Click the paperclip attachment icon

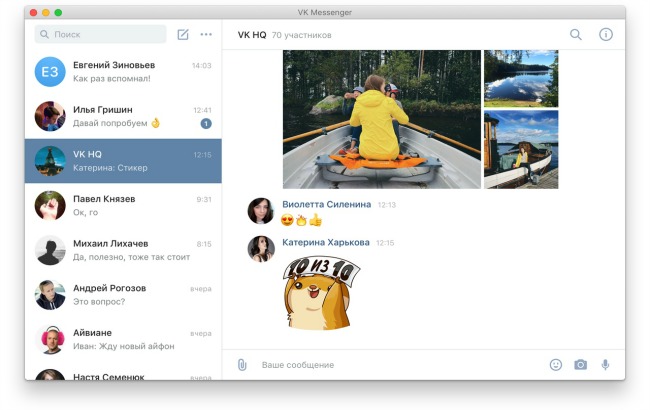click(241, 365)
